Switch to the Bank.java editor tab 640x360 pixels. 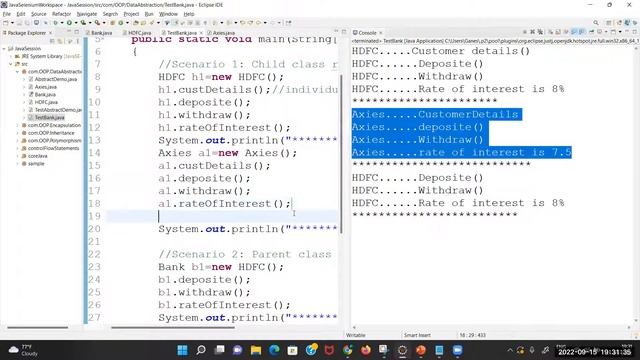point(99,33)
